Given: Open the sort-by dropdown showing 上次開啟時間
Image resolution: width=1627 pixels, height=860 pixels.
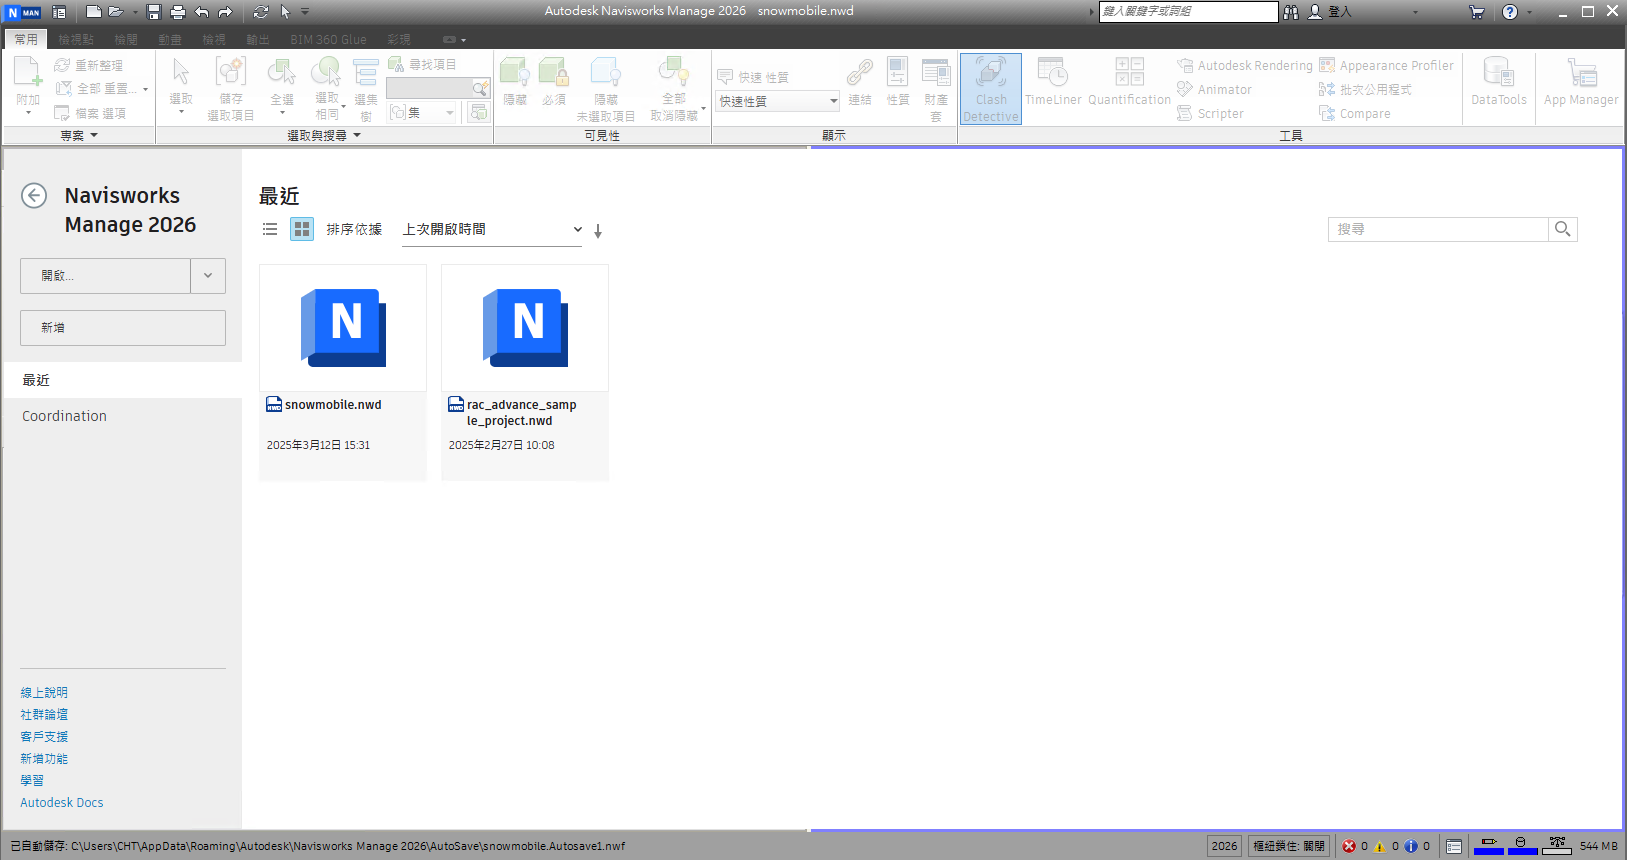Looking at the screenshot, I should coord(492,229).
